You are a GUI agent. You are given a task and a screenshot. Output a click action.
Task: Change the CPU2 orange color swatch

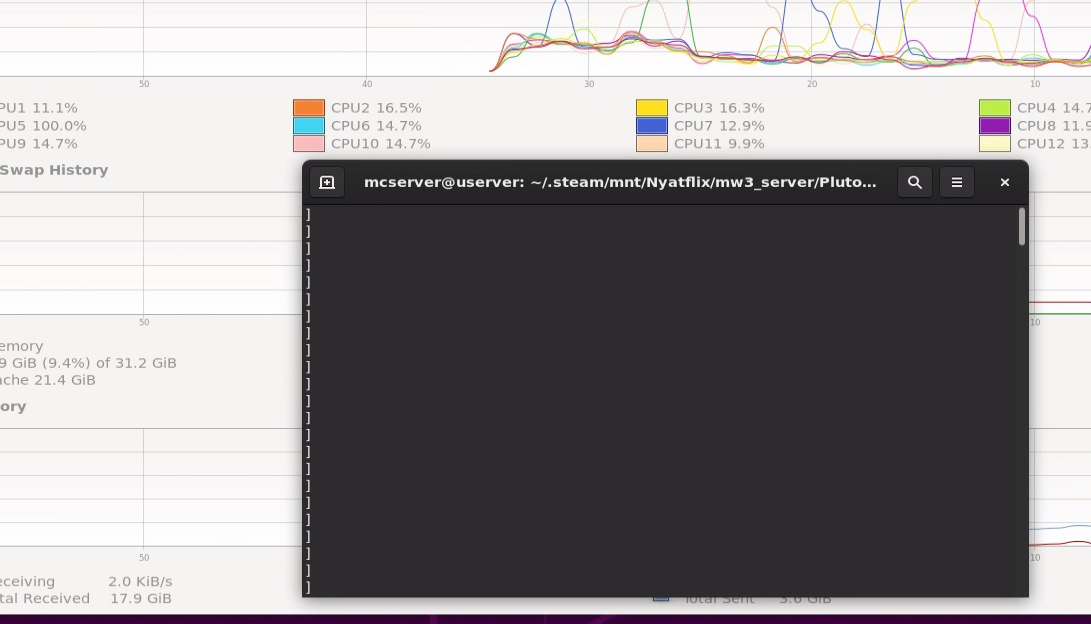(309, 108)
